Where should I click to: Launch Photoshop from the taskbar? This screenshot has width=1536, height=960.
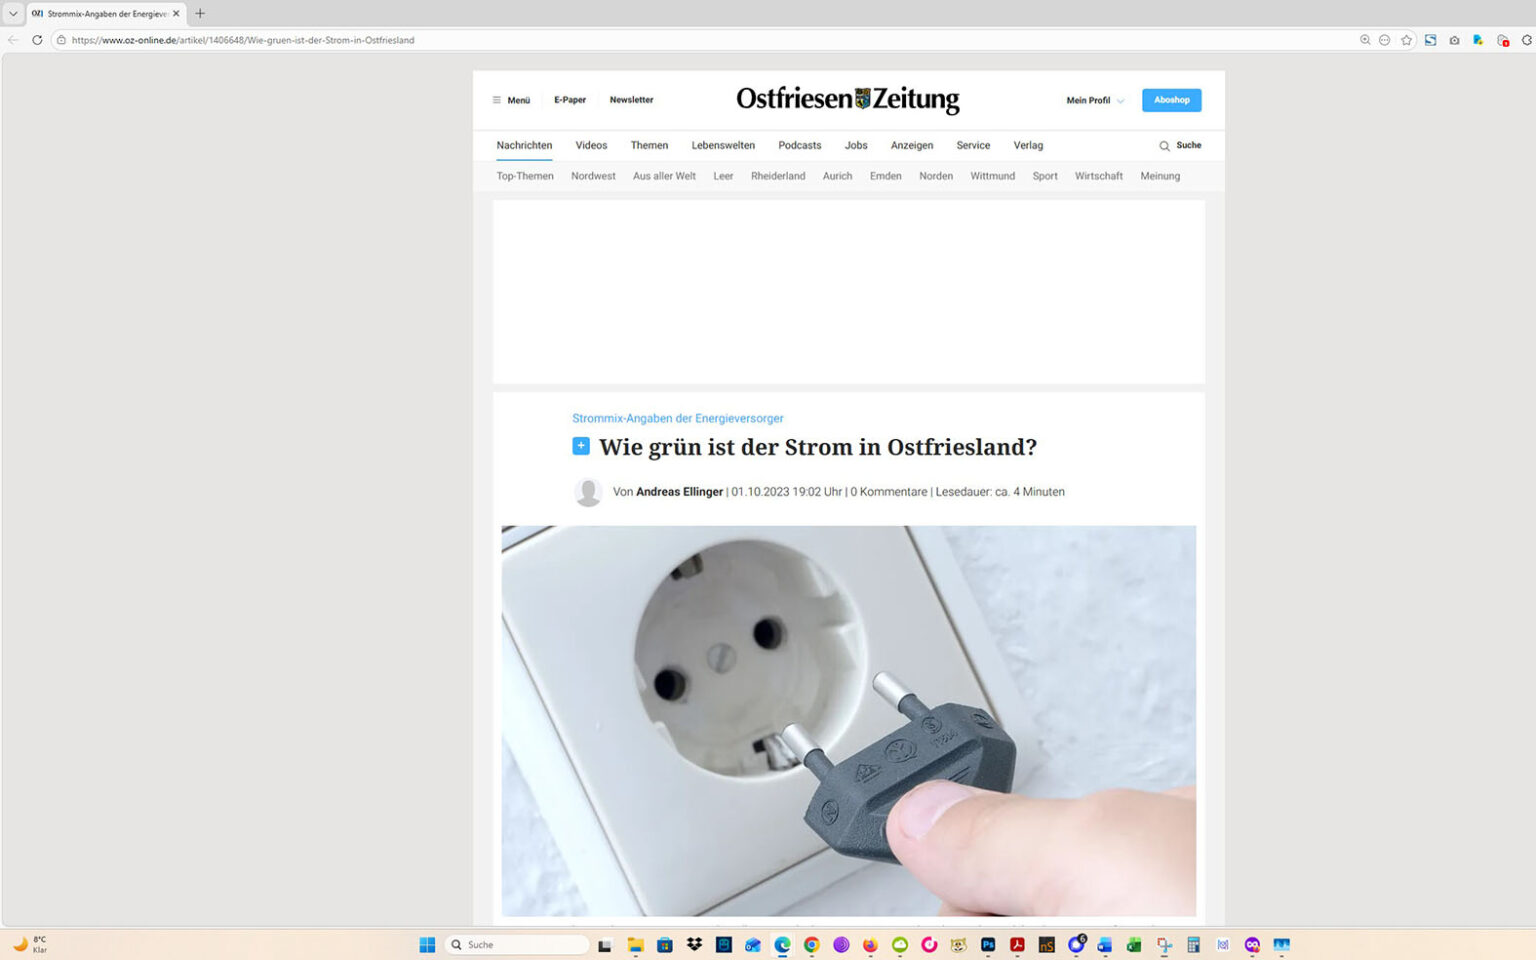tap(987, 944)
